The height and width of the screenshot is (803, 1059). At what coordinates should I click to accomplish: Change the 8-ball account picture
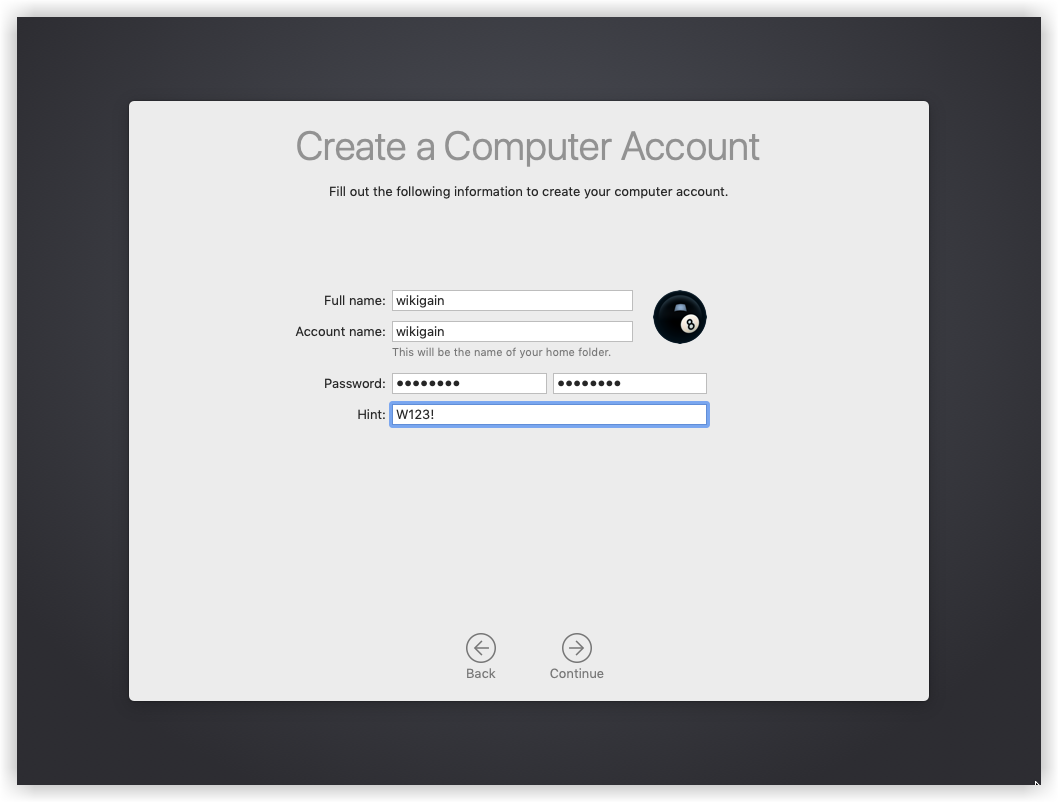pyautogui.click(x=680, y=317)
